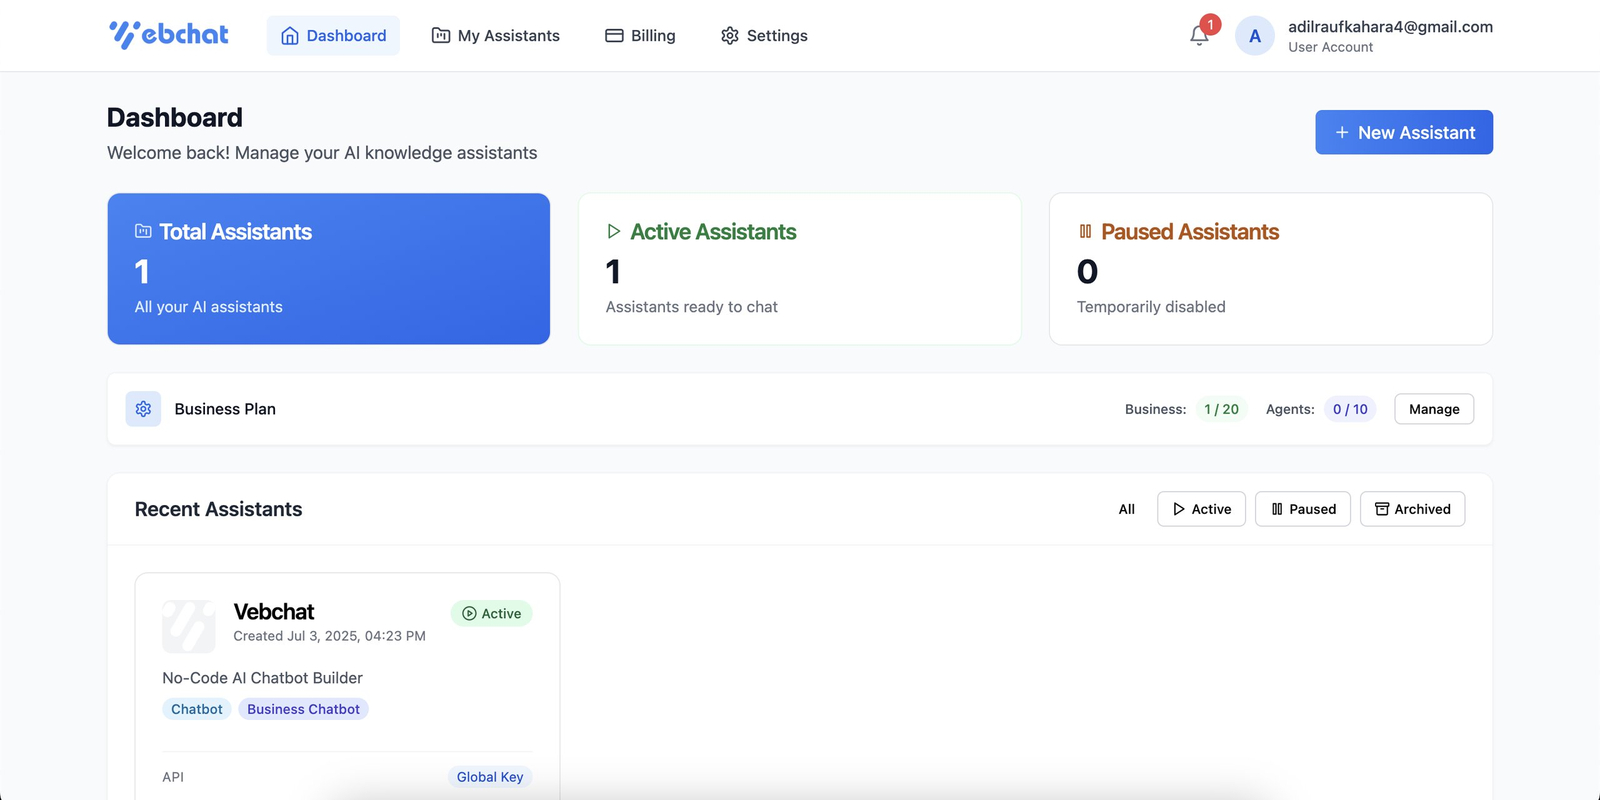
Task: Filter recent assistants by Archived
Action: (x=1412, y=509)
